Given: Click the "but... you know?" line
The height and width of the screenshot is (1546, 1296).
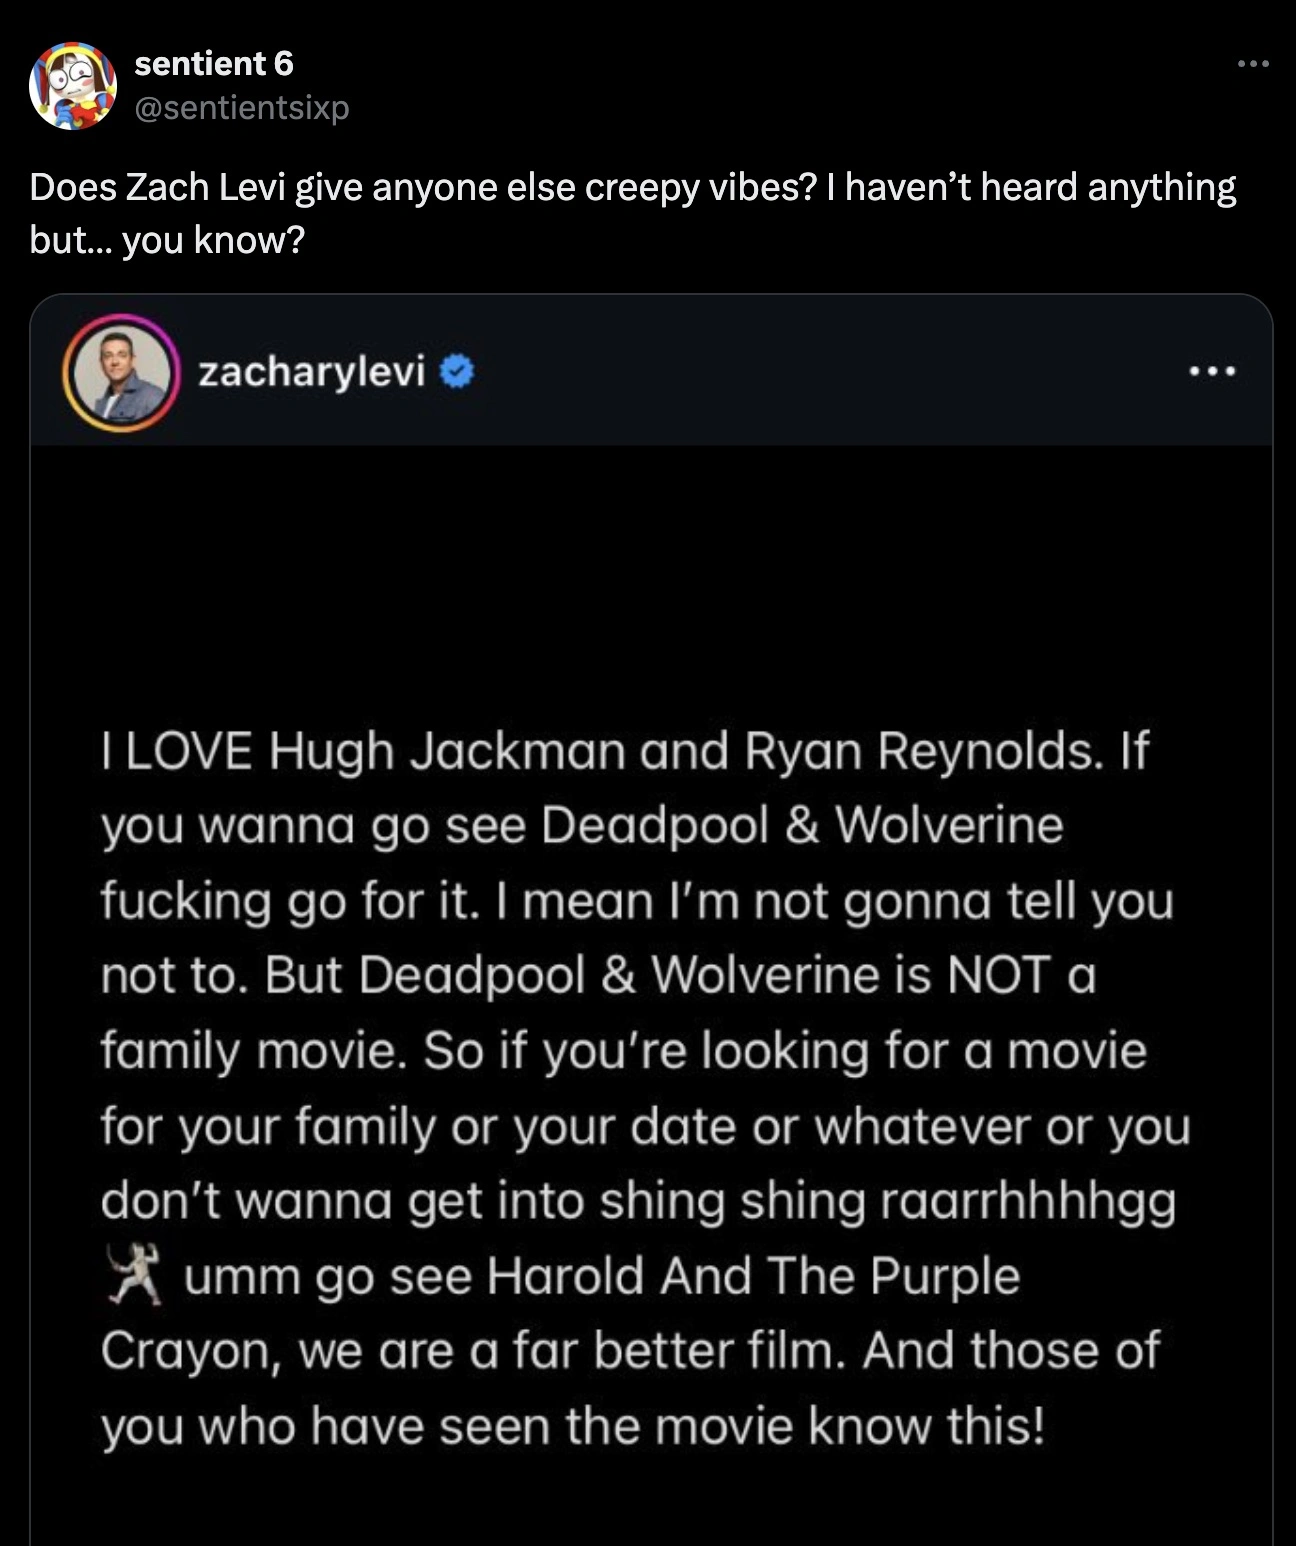Looking at the screenshot, I should coord(166,240).
